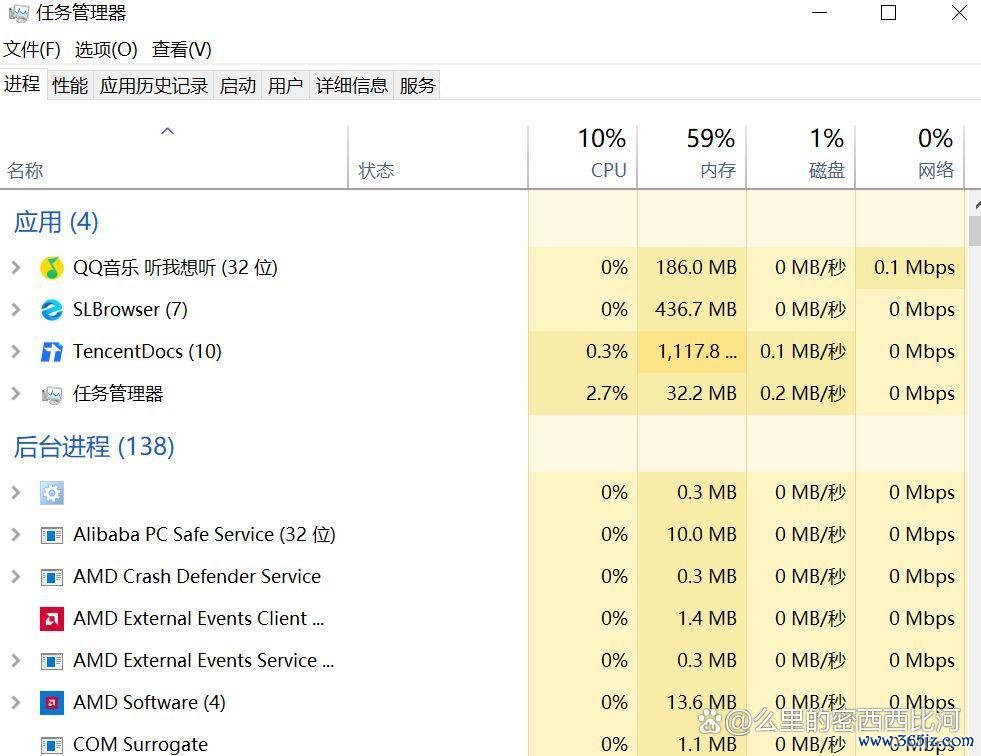Switch to the 性能 tab
The width and height of the screenshot is (981, 756).
(70, 86)
